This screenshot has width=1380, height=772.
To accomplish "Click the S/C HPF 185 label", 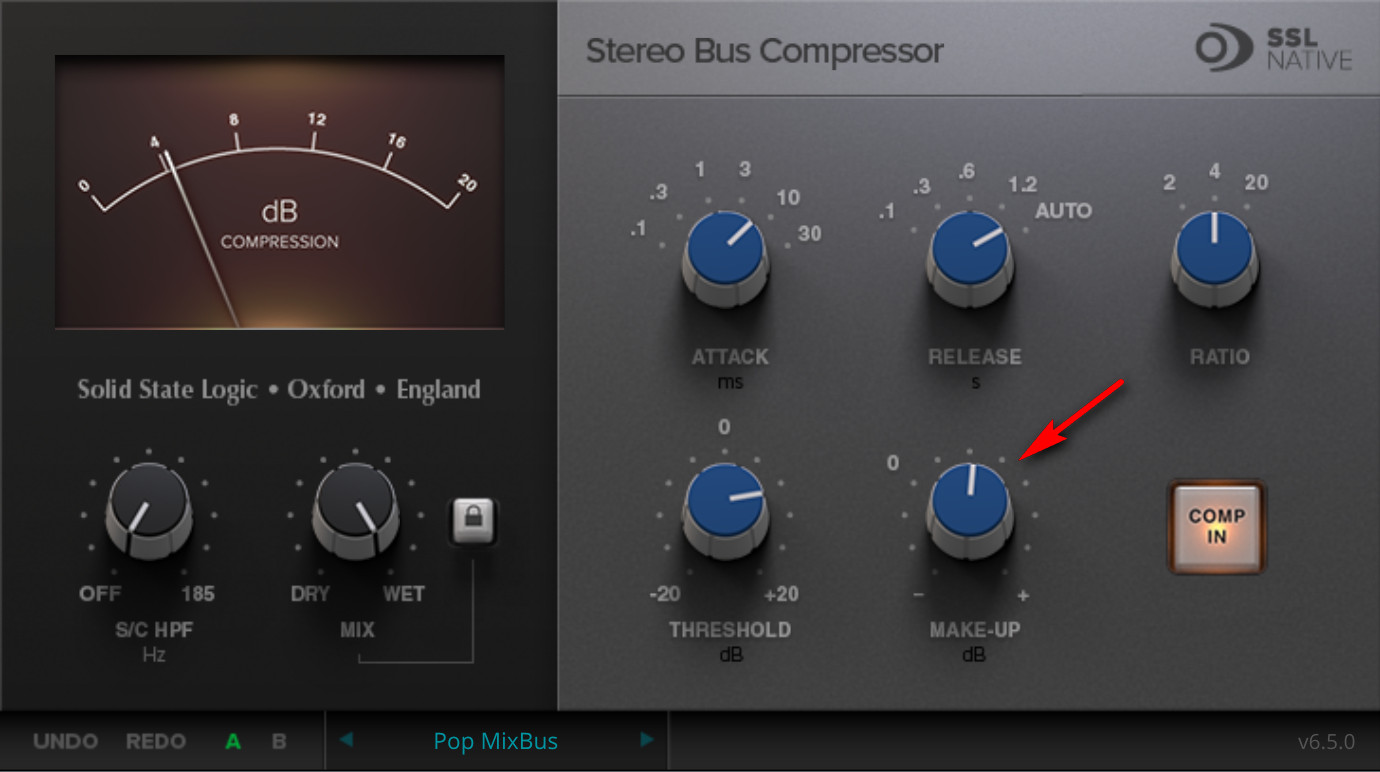I will pyautogui.click(x=198, y=594).
